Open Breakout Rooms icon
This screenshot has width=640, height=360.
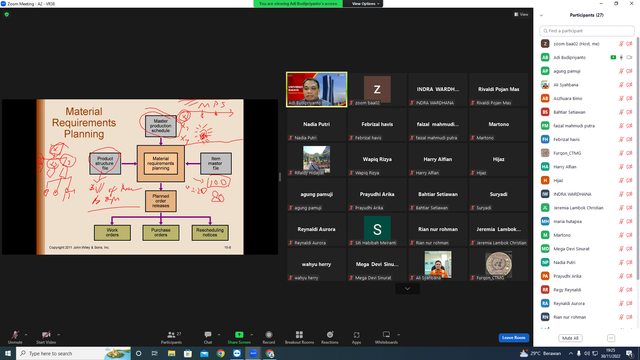click(299, 335)
